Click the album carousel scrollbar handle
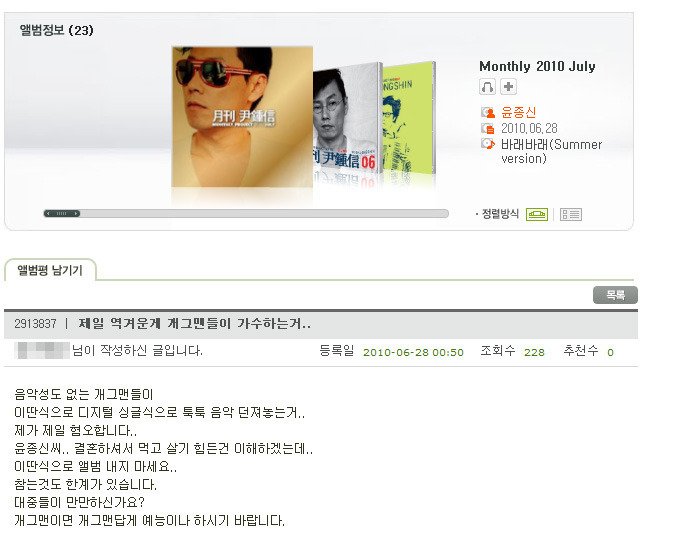The image size is (690, 544). click(x=62, y=213)
